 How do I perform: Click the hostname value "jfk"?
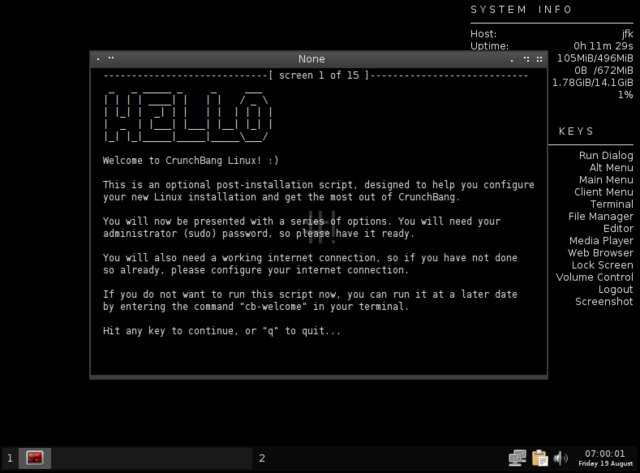627,34
